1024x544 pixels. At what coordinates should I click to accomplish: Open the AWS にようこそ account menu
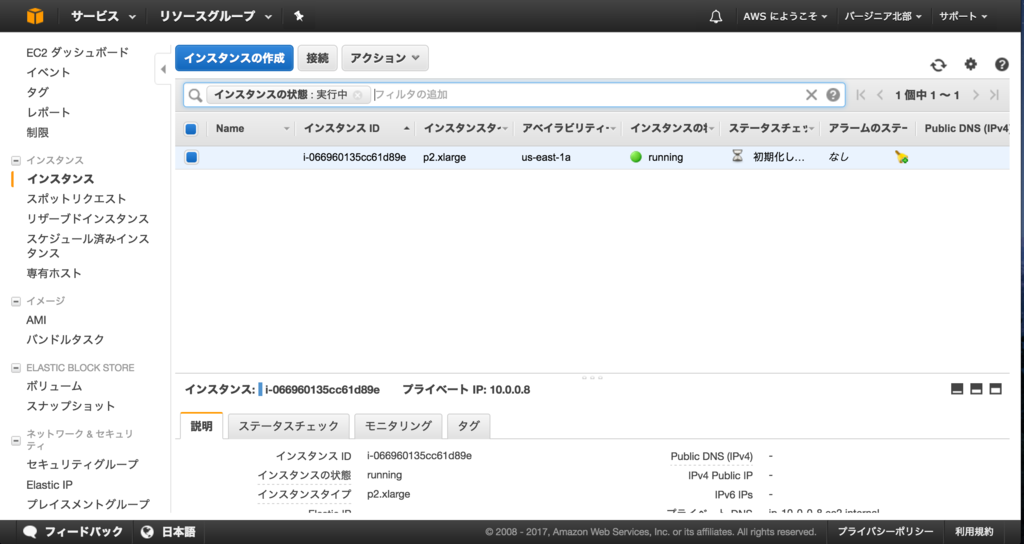tap(785, 16)
